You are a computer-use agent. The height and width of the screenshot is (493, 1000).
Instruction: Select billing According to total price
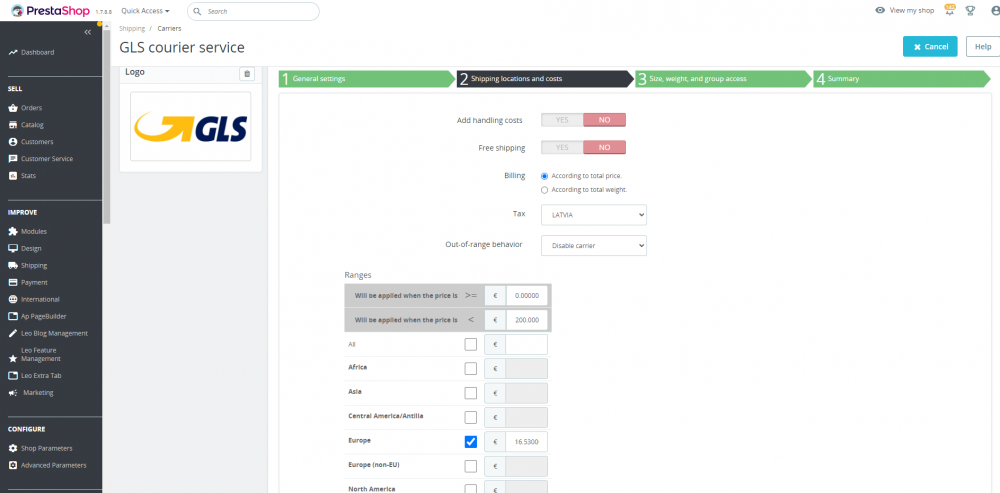(544, 176)
